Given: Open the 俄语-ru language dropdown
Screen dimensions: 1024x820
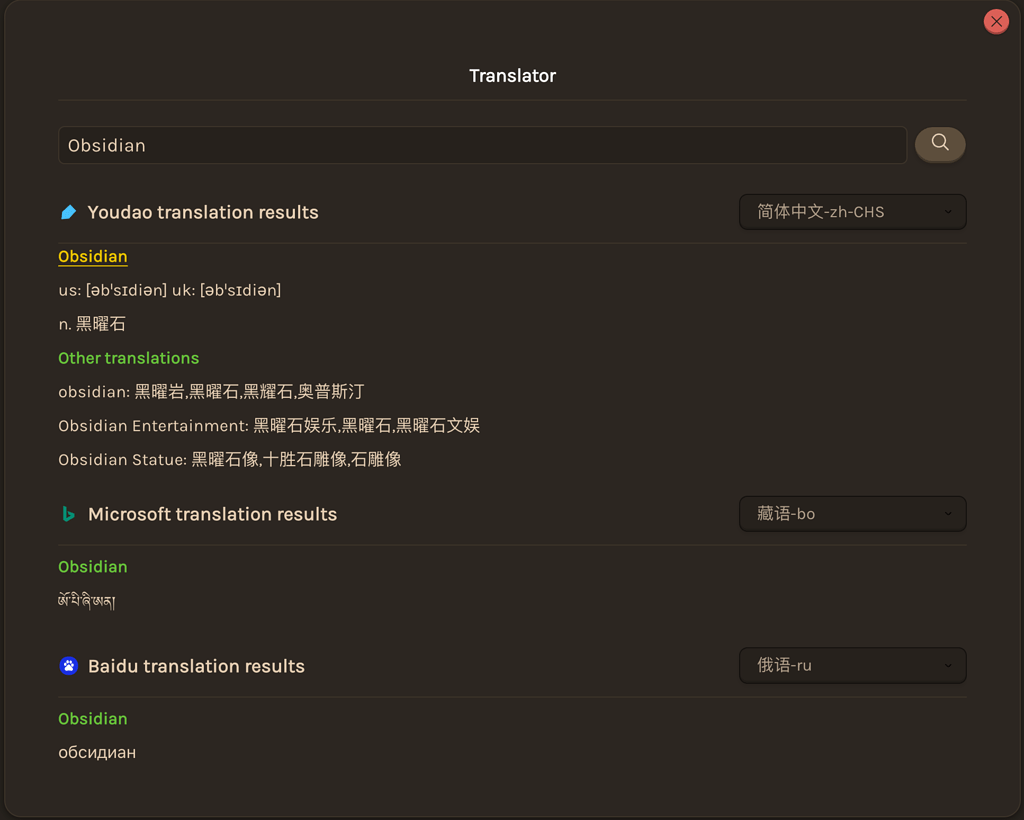Looking at the screenshot, I should [x=852, y=665].
